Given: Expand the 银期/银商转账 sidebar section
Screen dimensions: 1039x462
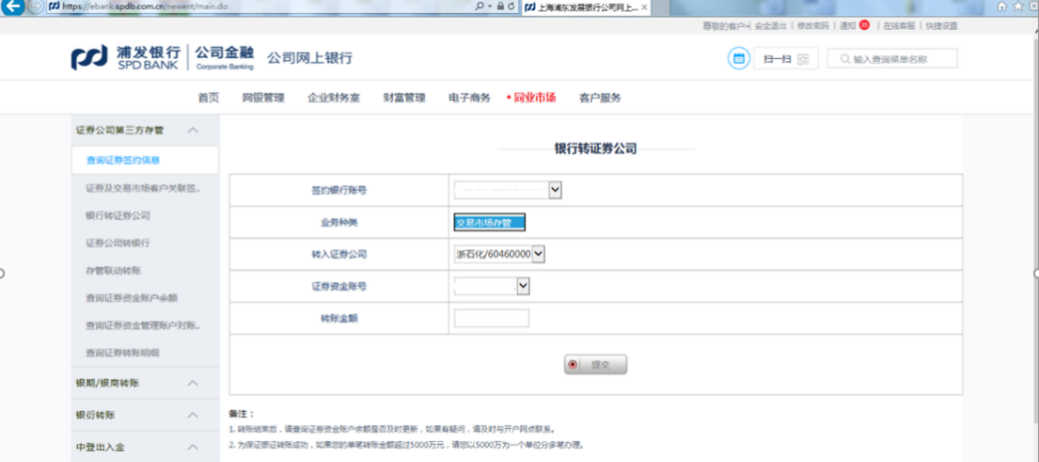Looking at the screenshot, I should [193, 383].
